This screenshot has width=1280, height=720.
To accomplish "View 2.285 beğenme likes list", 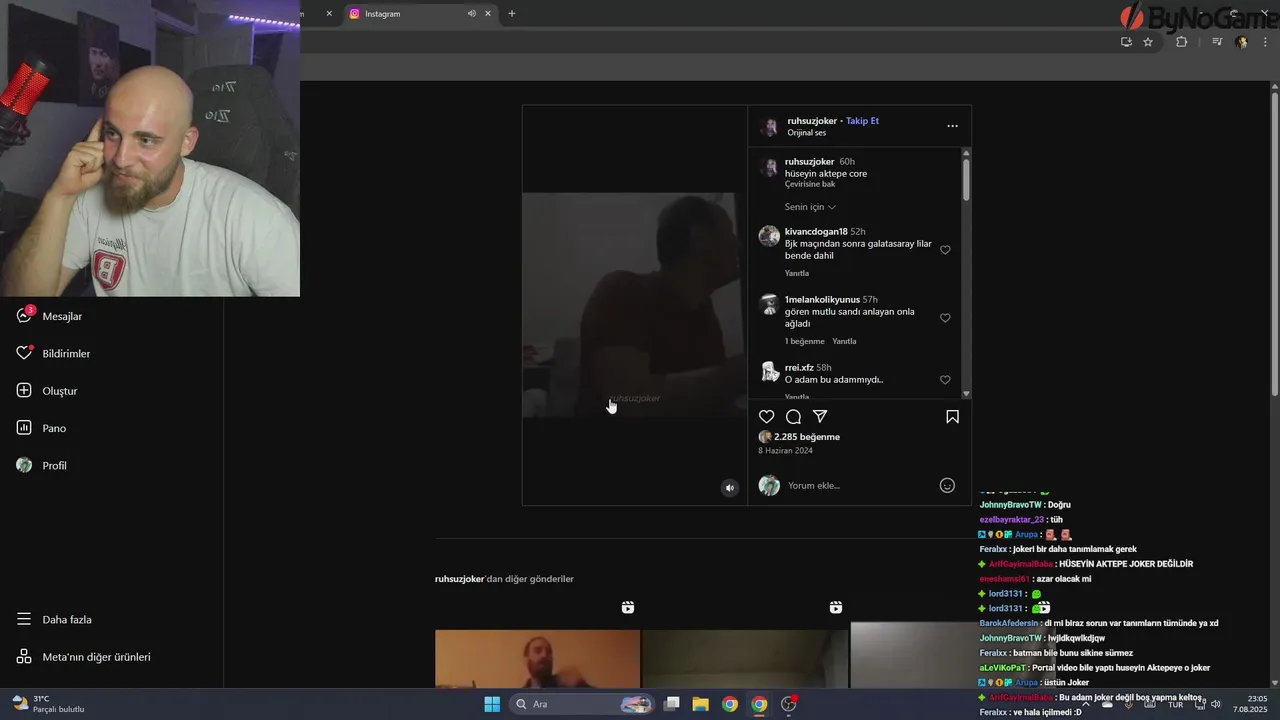I will click(x=806, y=437).
